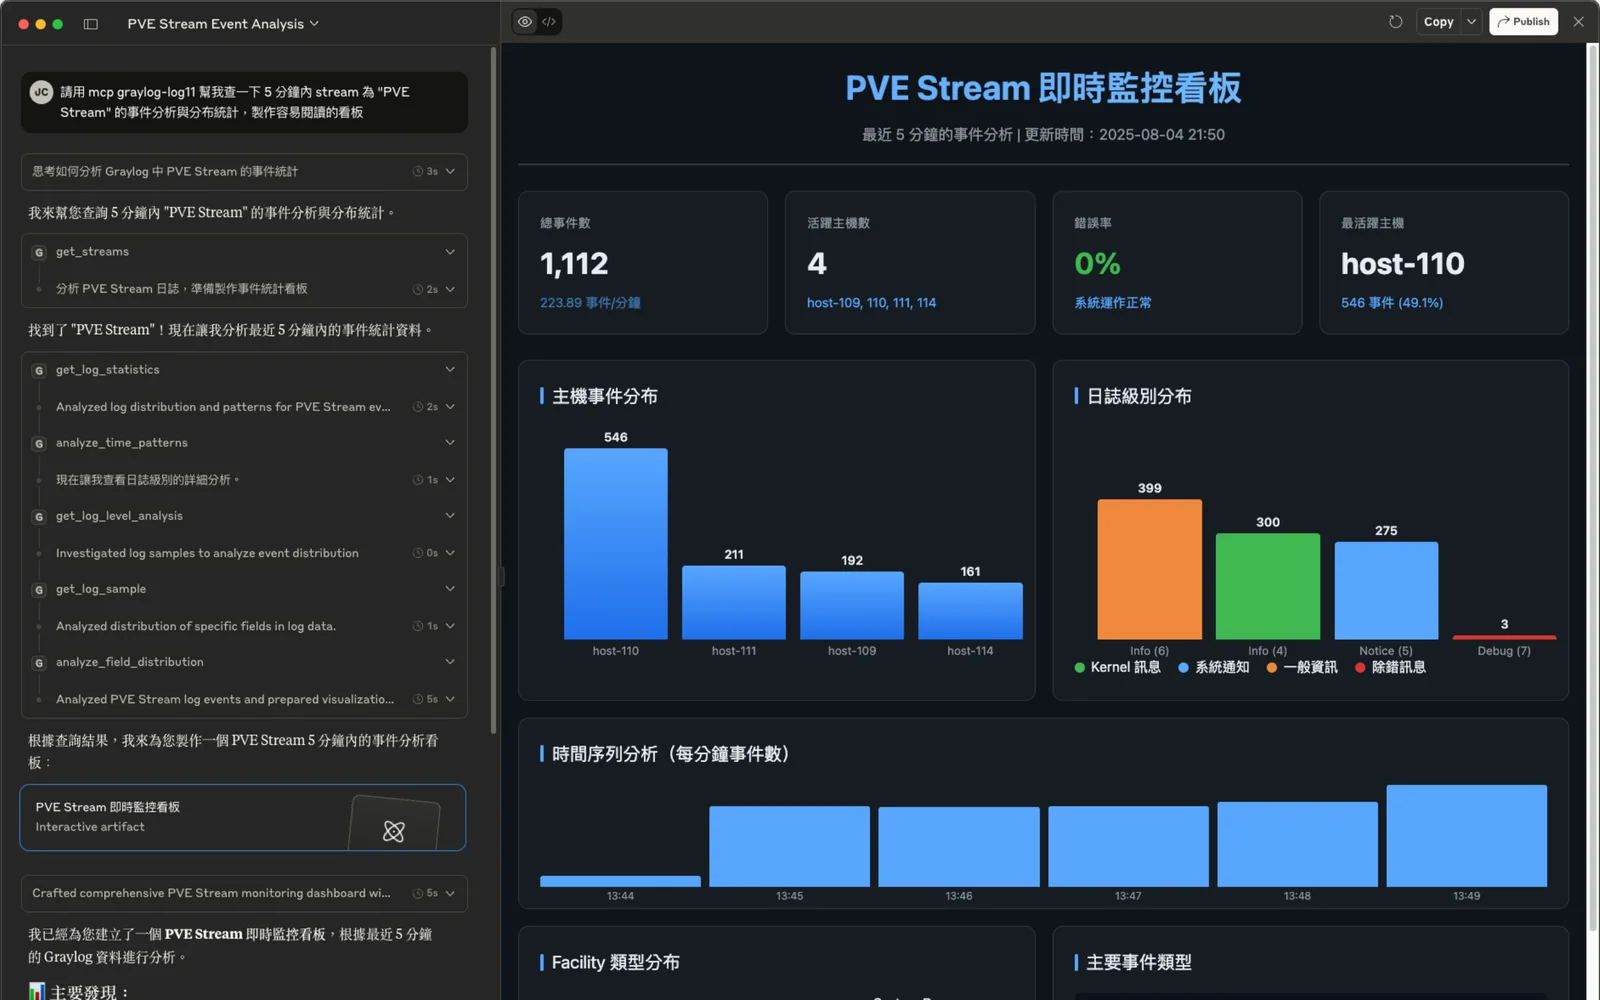
Task: Expand the Graylog thinking step chevron
Action: (x=450, y=172)
